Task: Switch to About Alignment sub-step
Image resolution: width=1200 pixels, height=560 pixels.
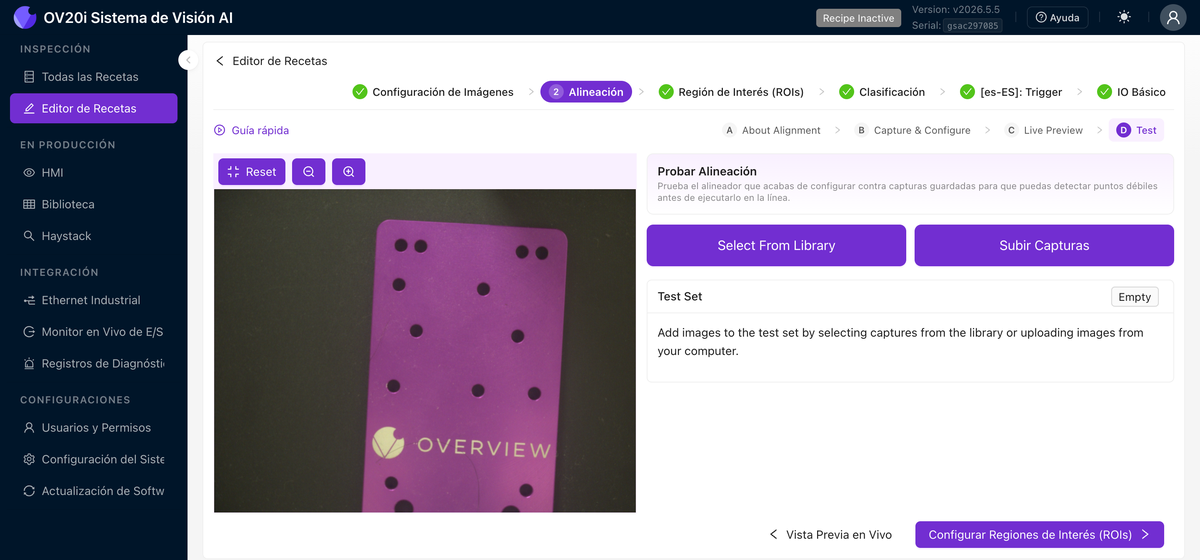Action: point(771,130)
